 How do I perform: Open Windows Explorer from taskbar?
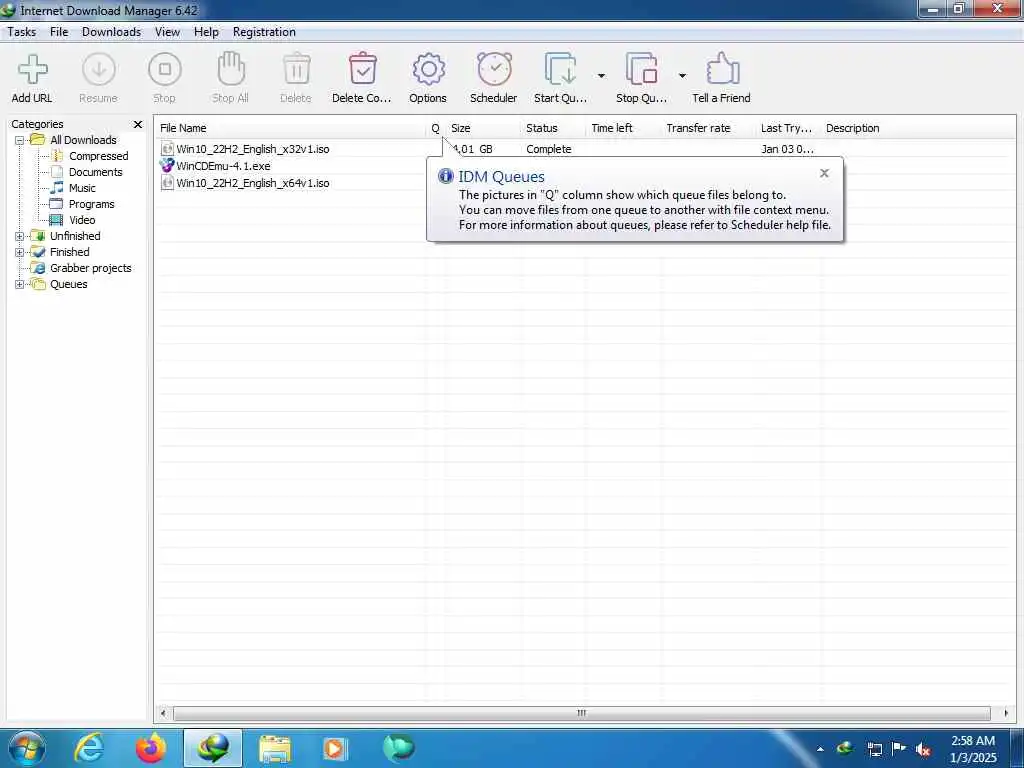275,748
